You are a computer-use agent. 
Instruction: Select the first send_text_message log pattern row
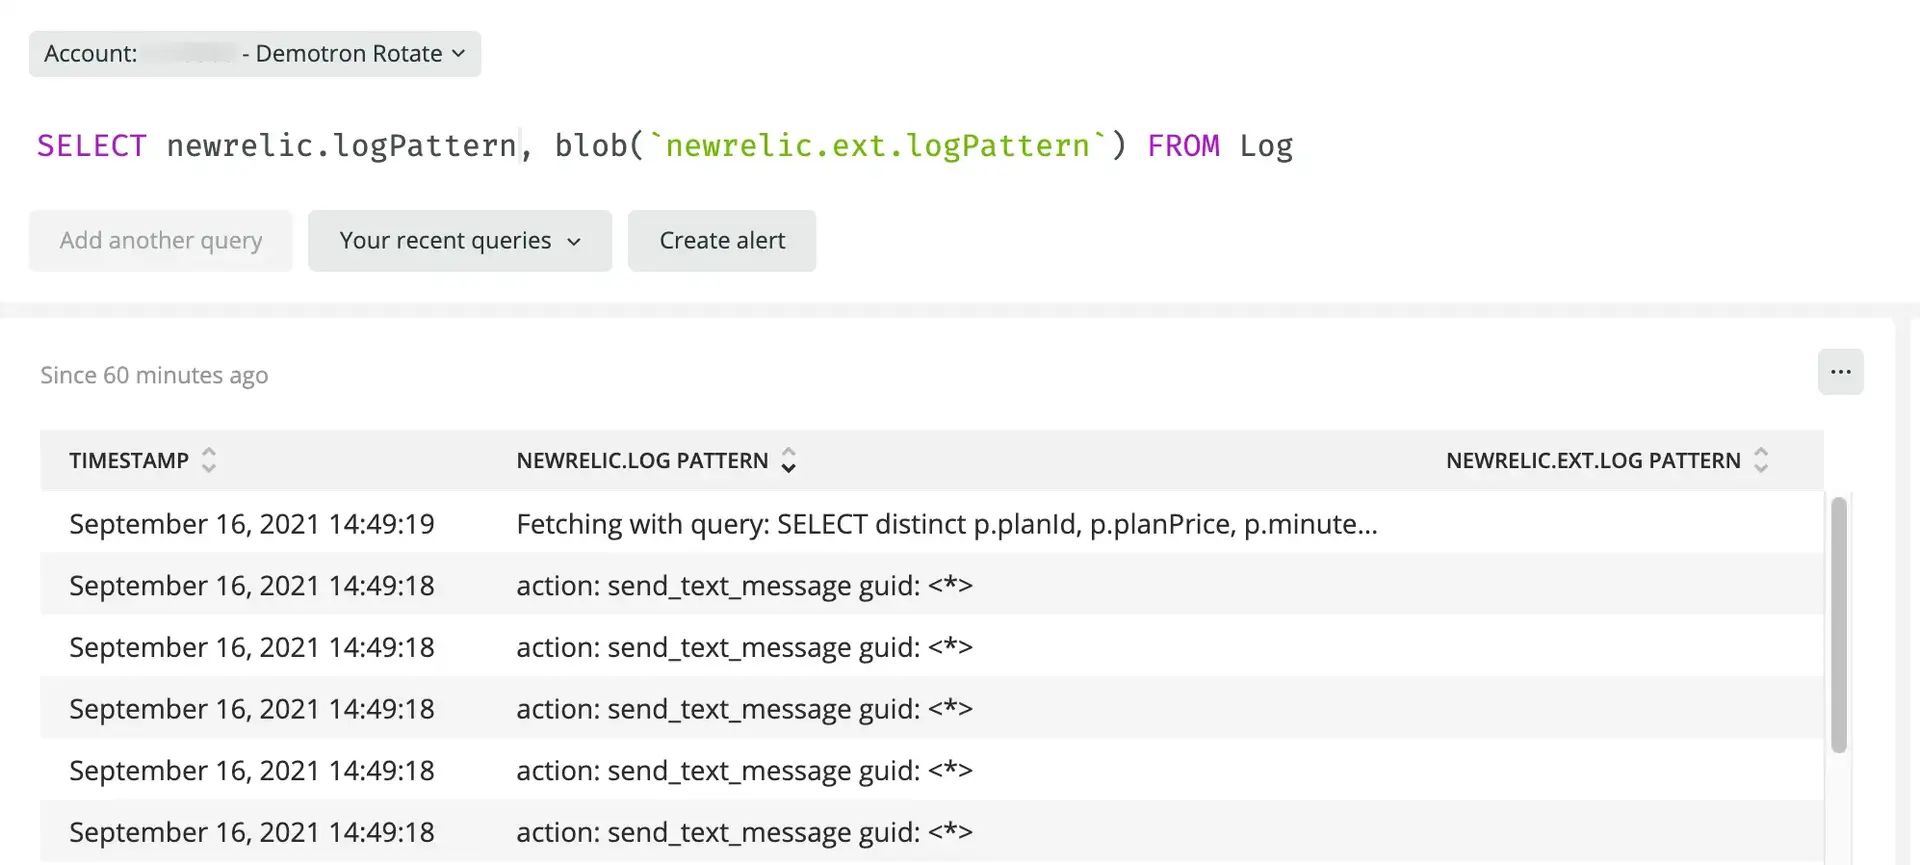coord(744,586)
